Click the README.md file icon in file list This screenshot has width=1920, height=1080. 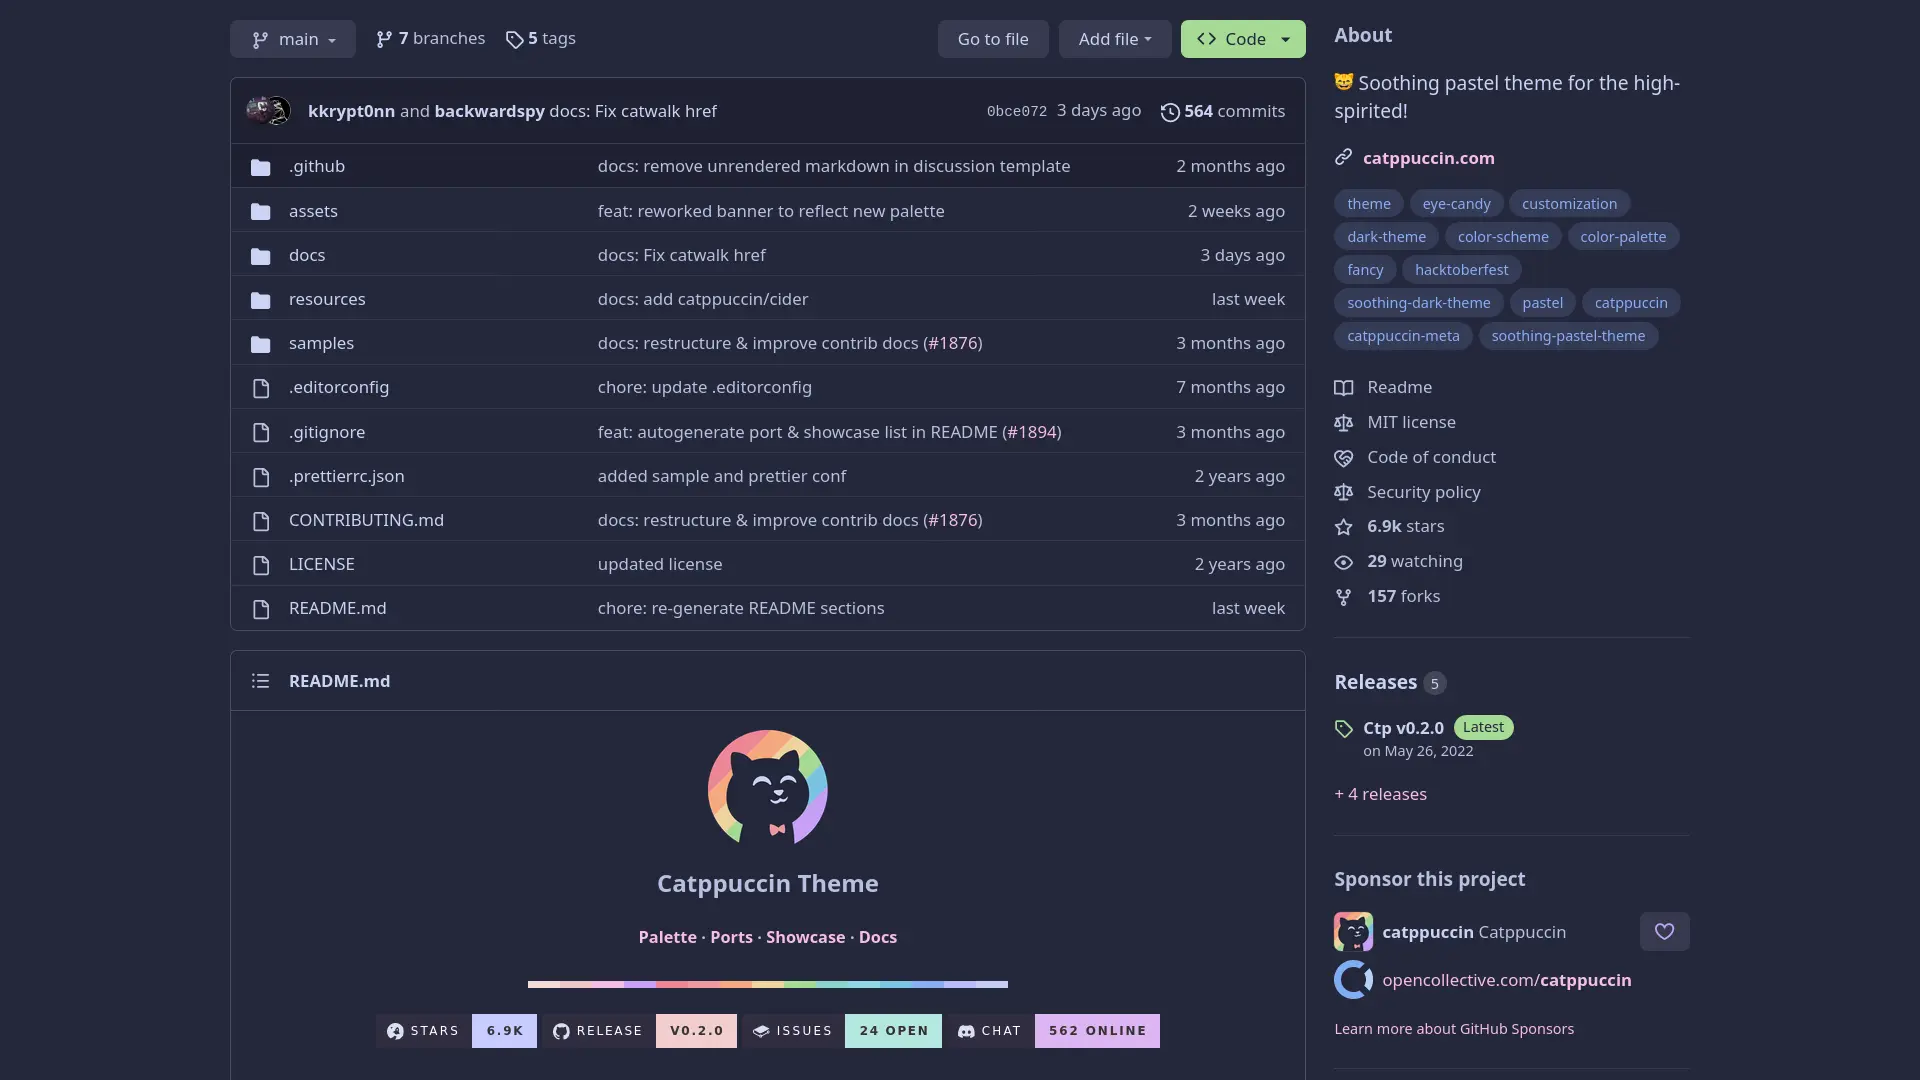pos(260,609)
